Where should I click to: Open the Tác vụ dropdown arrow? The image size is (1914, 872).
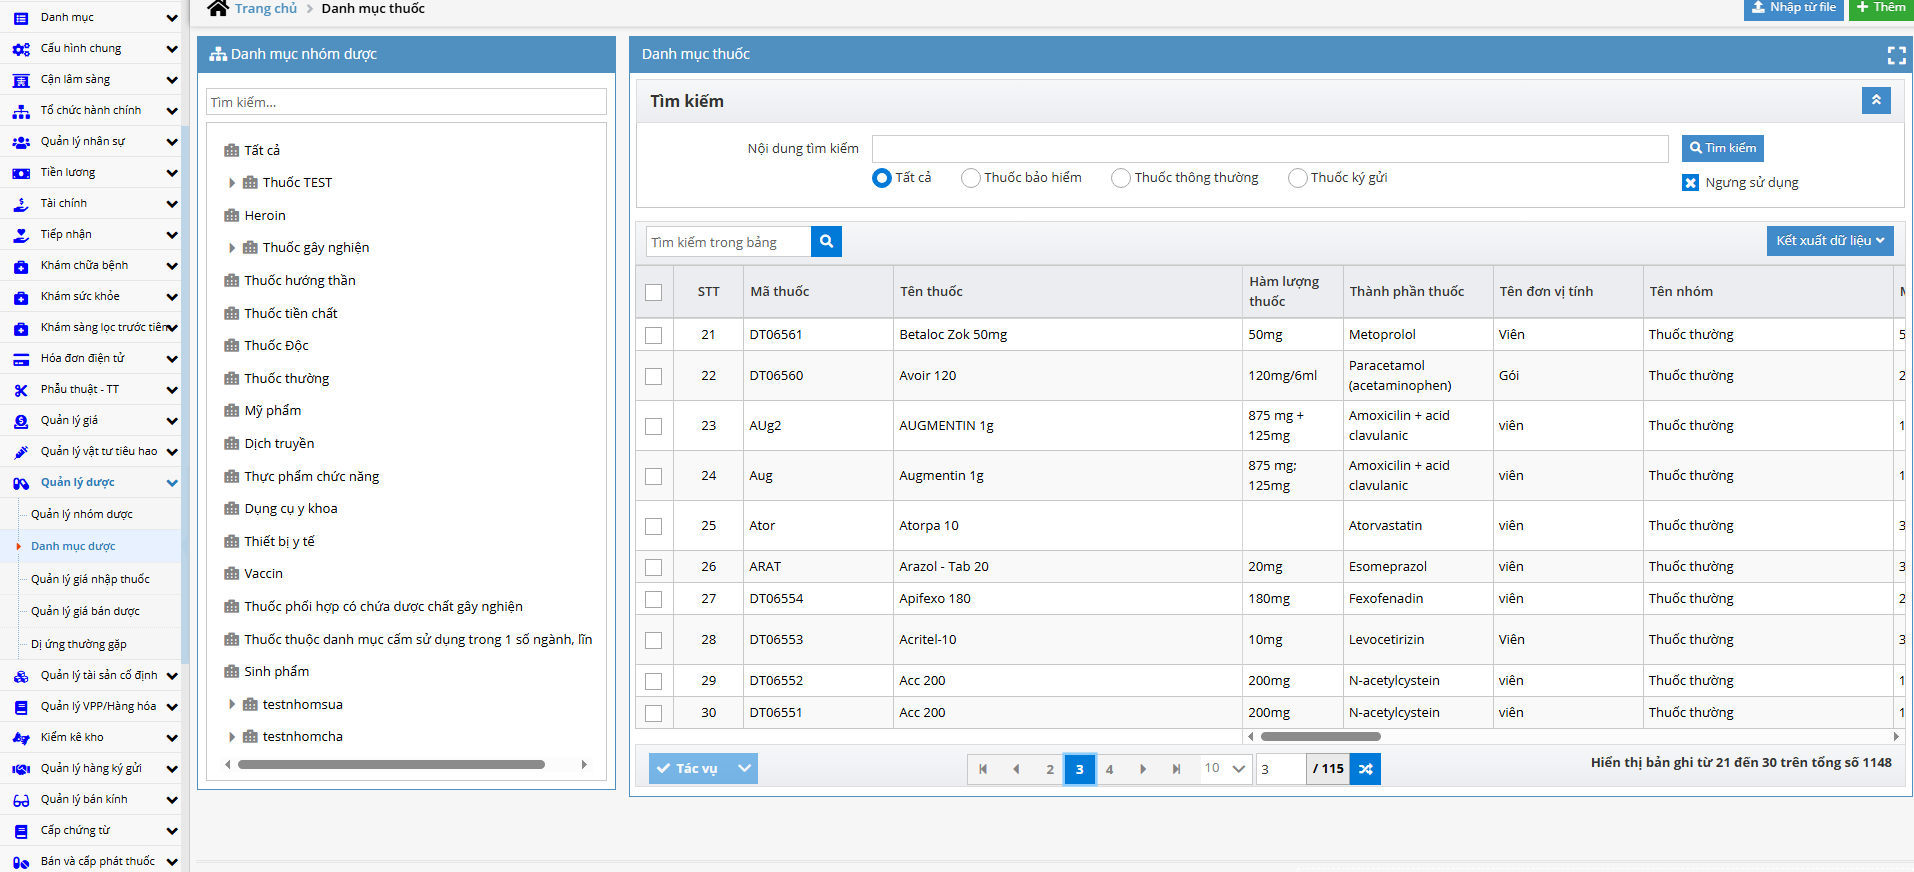click(744, 768)
